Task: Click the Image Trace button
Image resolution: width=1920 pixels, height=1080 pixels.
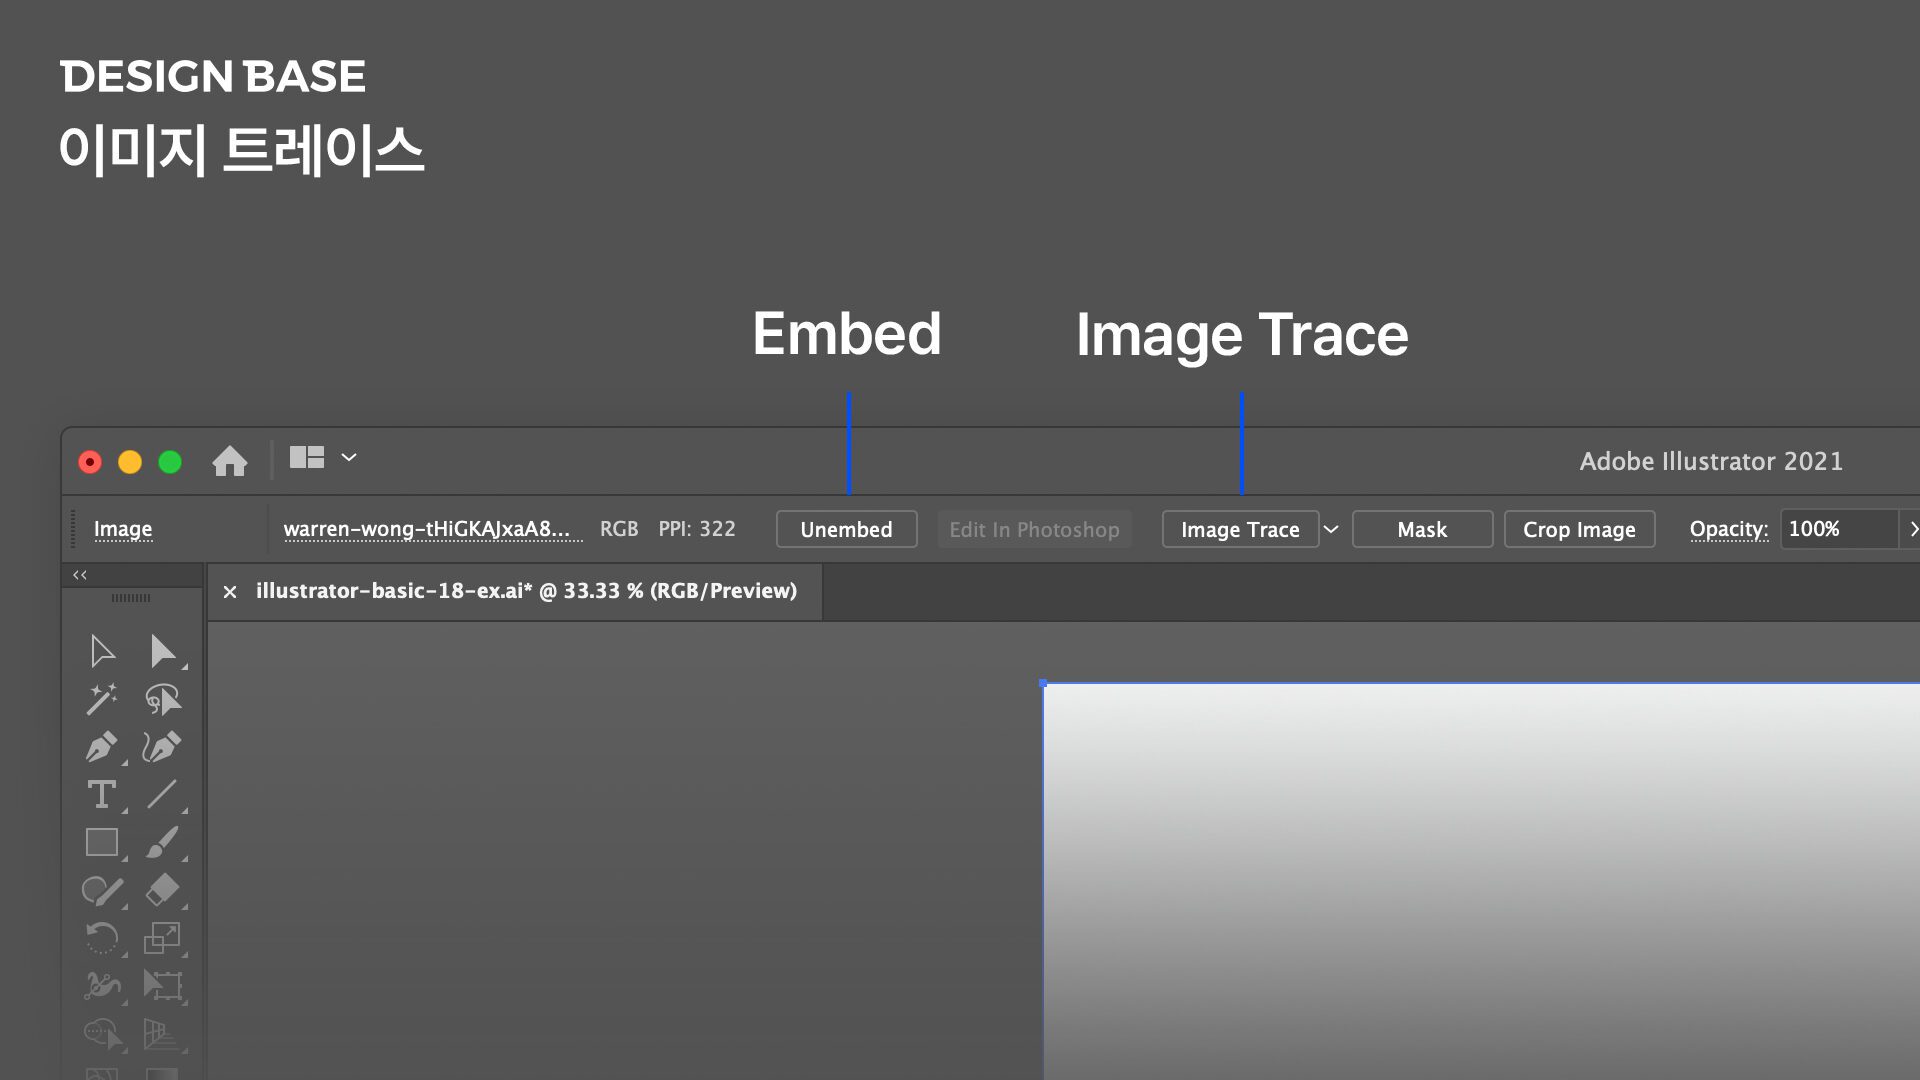Action: point(1240,529)
